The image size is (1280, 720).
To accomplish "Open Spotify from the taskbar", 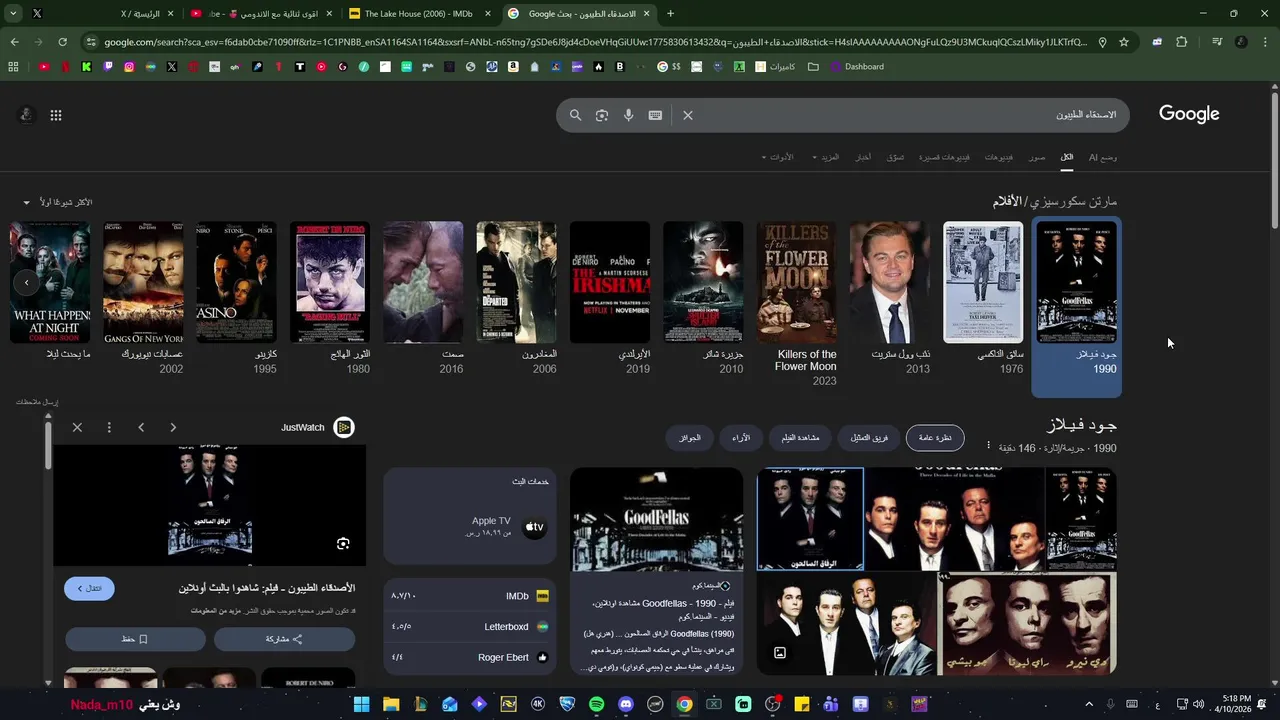I will pyautogui.click(x=597, y=704).
